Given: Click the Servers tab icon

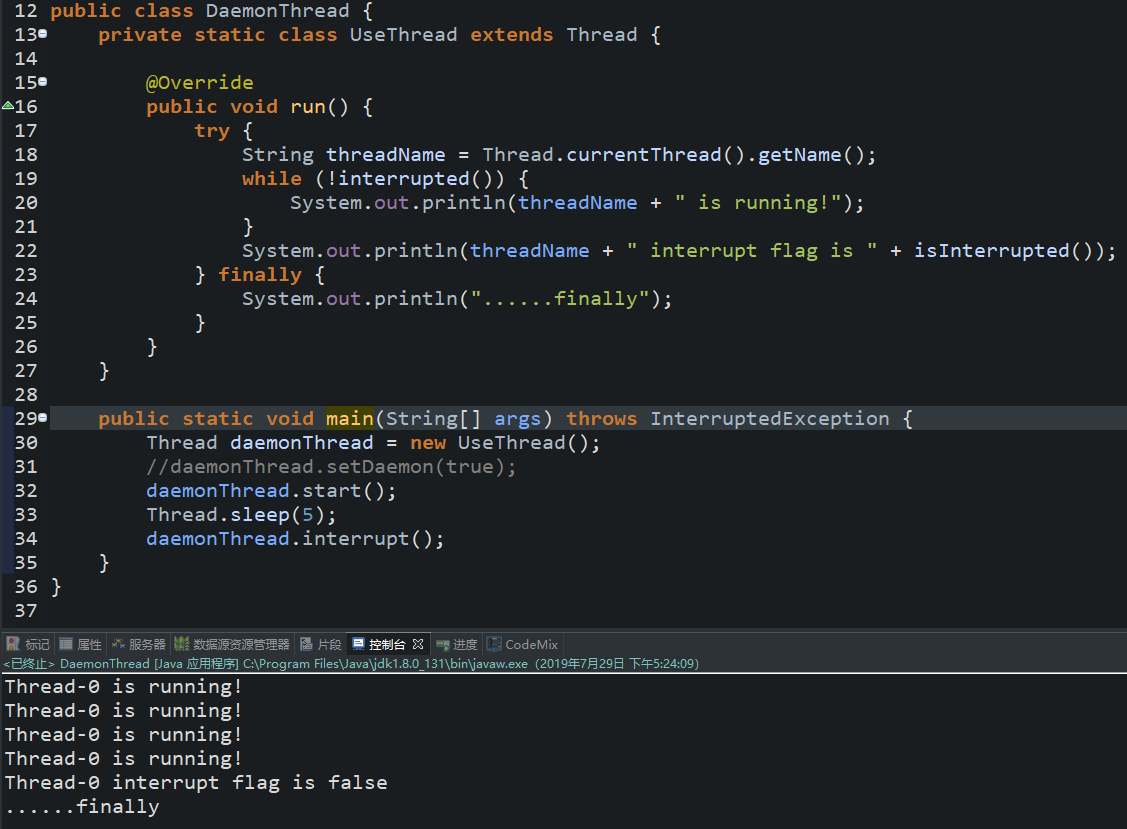Looking at the screenshot, I should click(118, 643).
